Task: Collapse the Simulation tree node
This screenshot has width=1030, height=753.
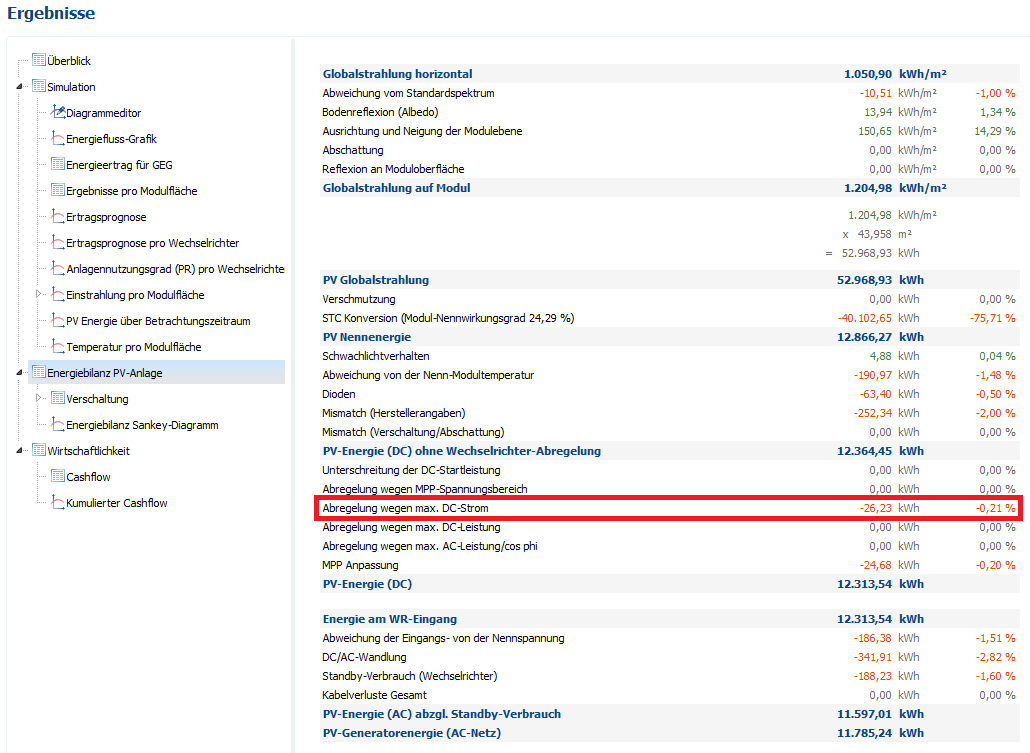Action: point(21,87)
